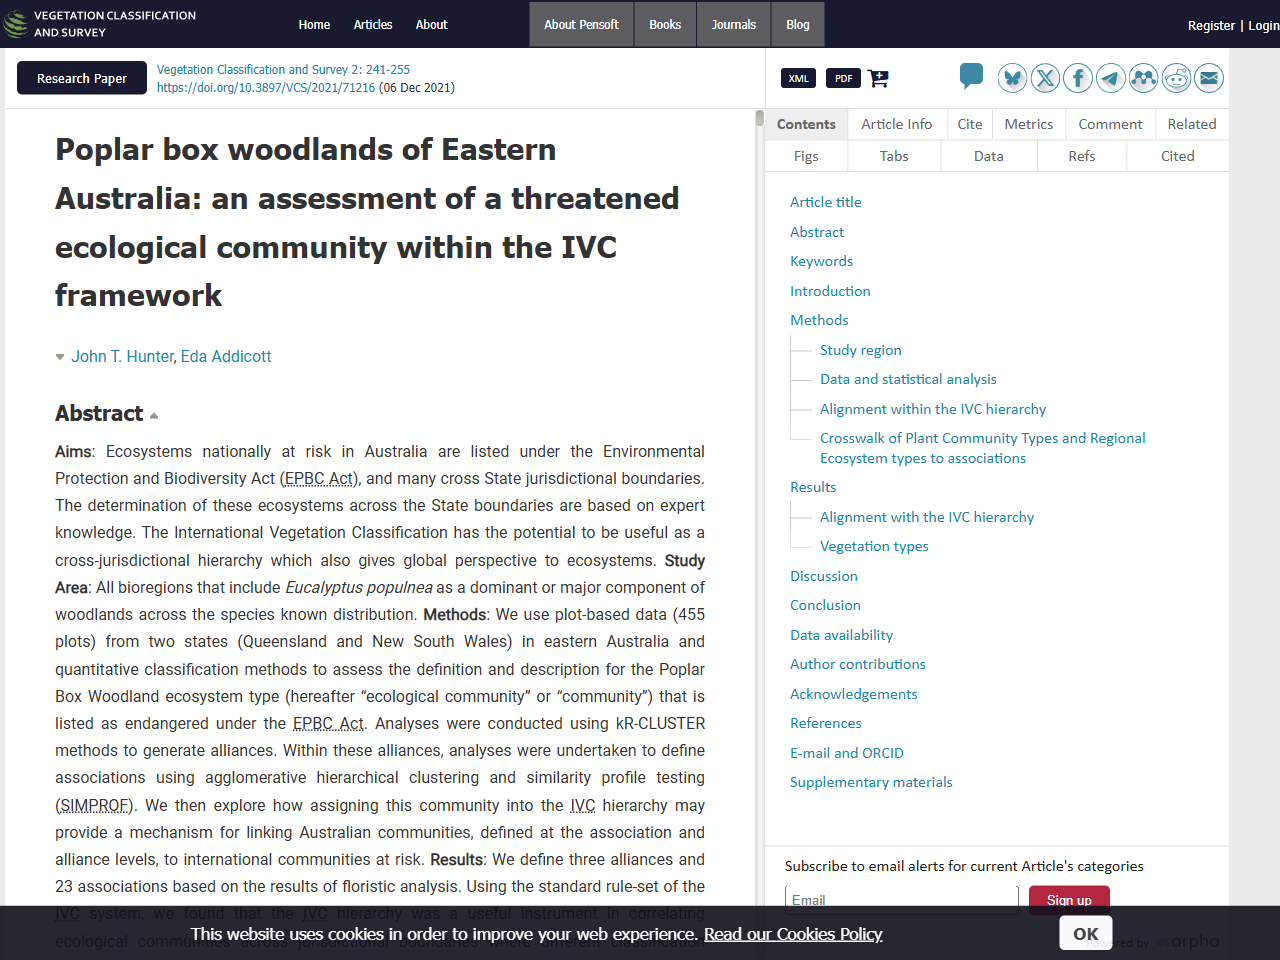The image size is (1280, 960).
Task: Save article to Mendeley
Action: (1143, 78)
